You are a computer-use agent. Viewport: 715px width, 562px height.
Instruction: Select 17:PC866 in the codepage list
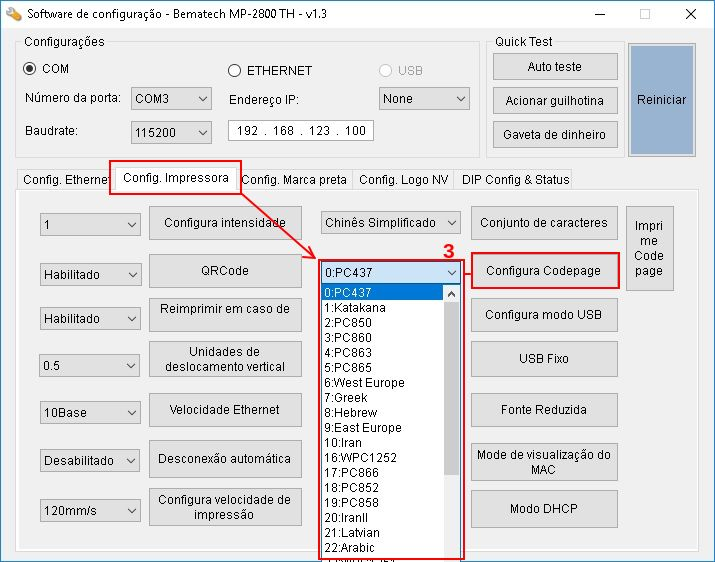tap(383, 473)
